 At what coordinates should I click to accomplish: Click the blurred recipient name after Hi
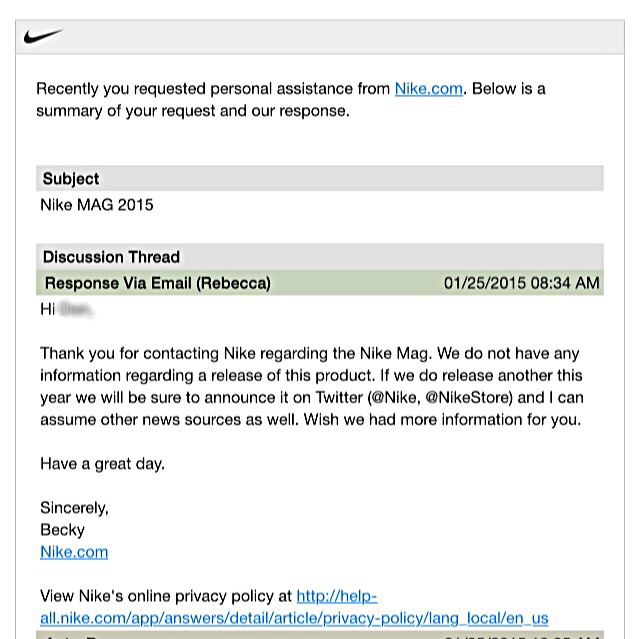point(76,310)
